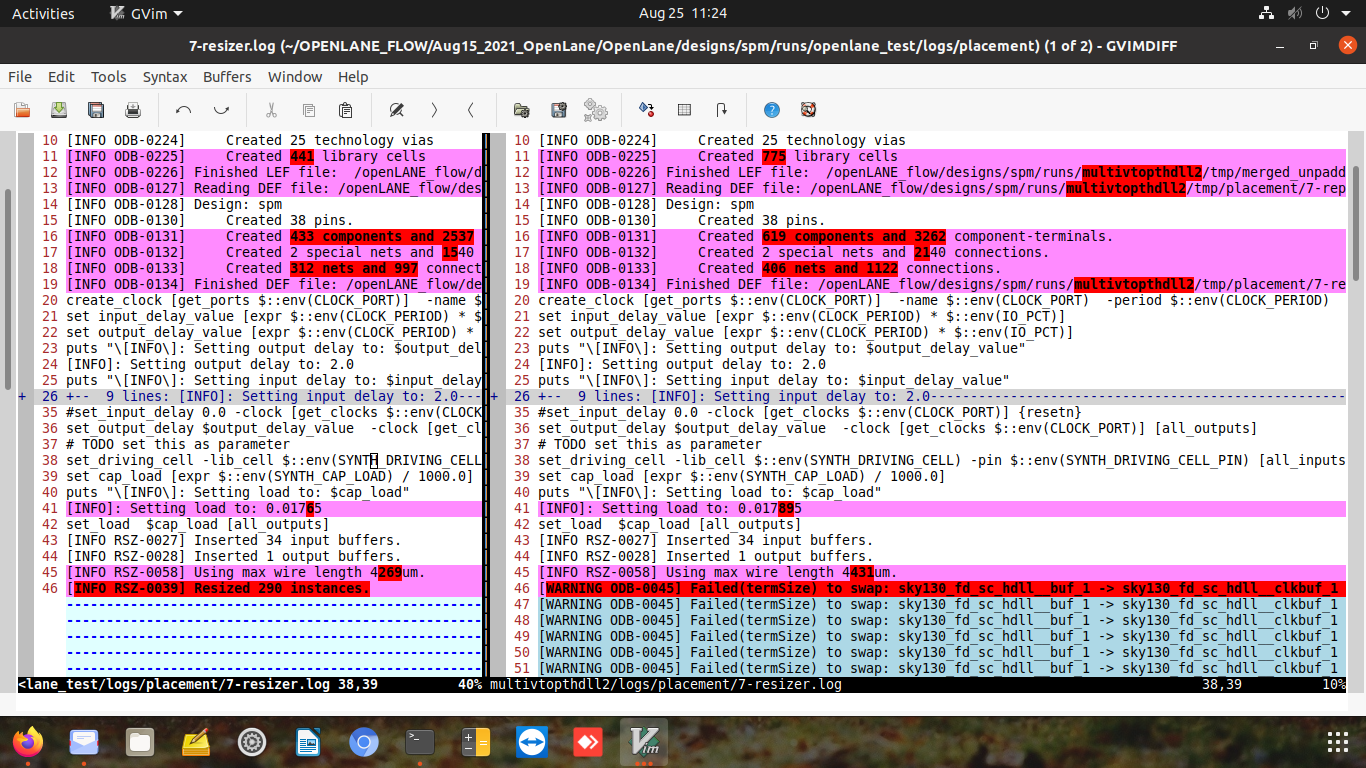Open AnyDesk from the dock
This screenshot has height=768, width=1366.
point(586,742)
